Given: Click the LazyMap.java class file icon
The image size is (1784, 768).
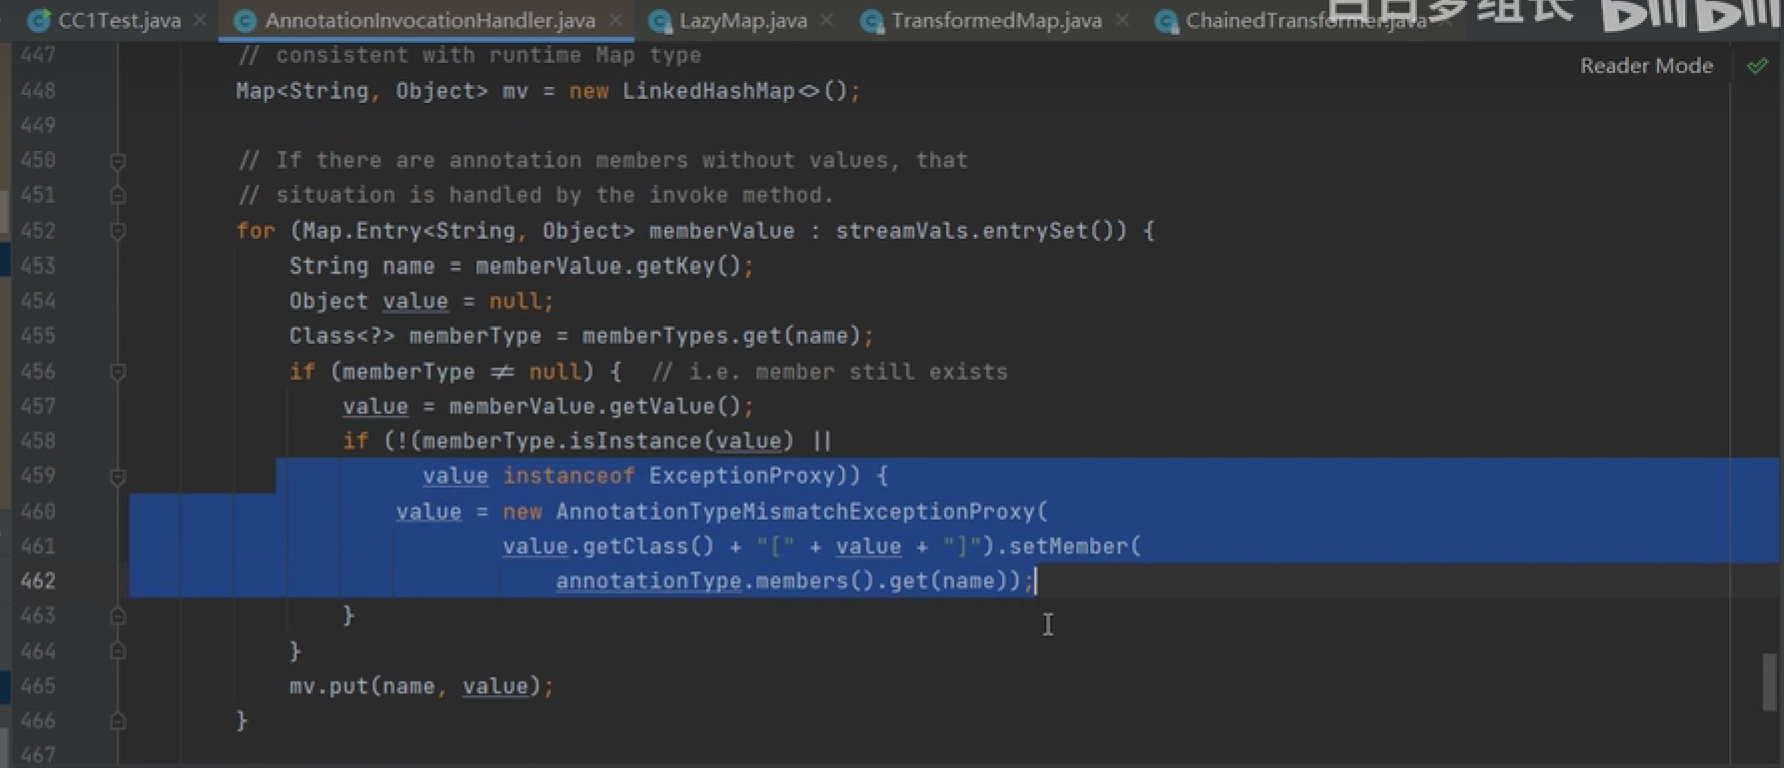Looking at the screenshot, I should 660,21.
